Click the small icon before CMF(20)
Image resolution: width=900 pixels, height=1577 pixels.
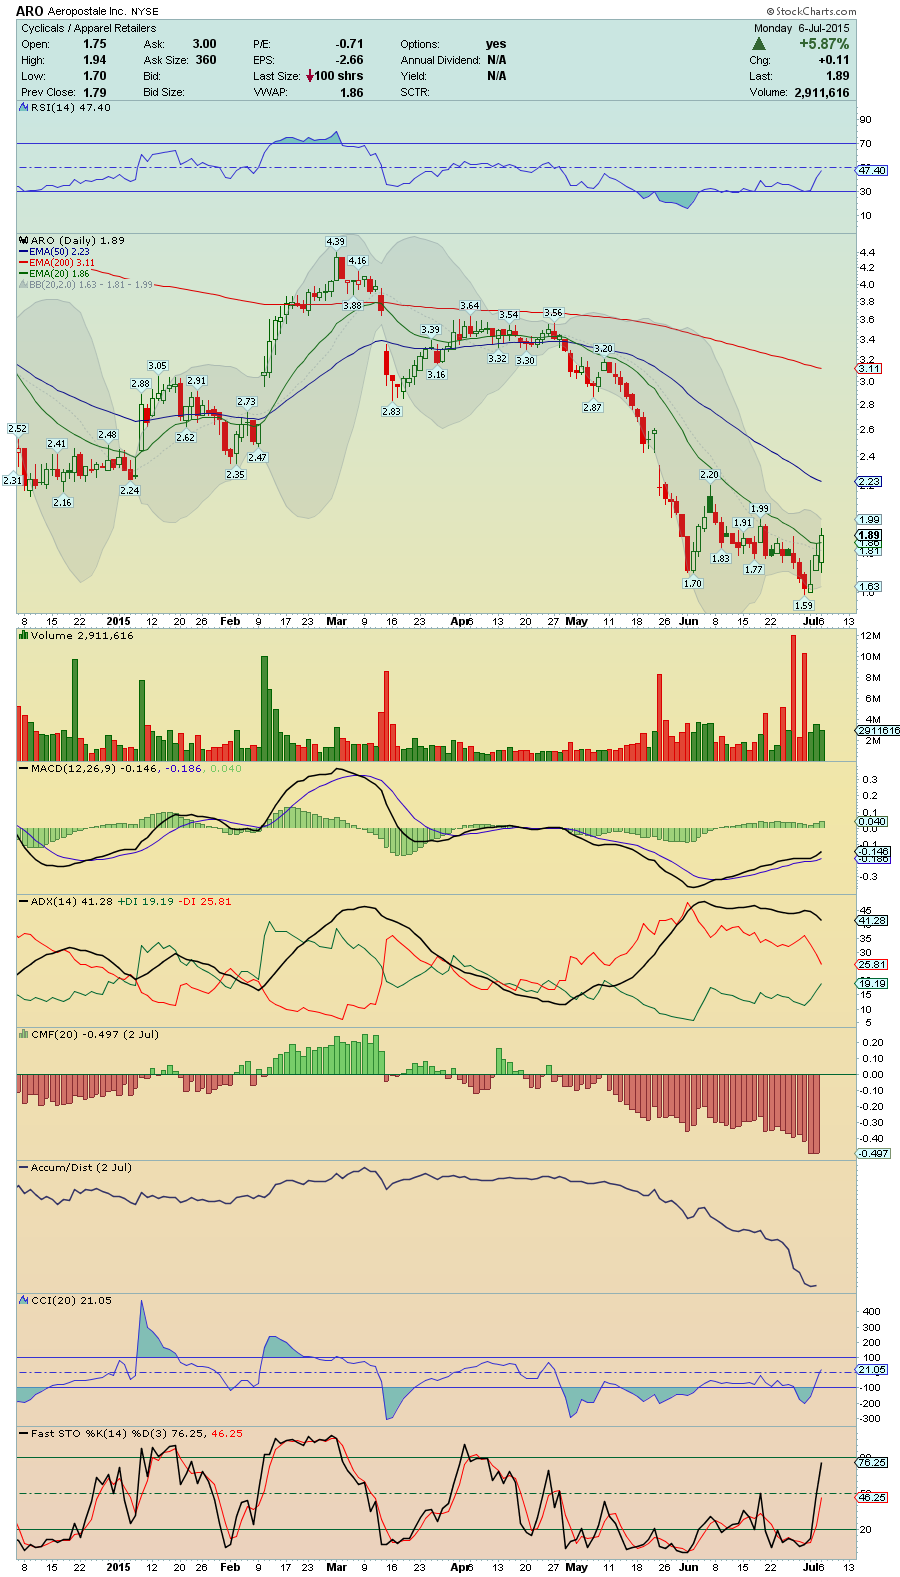click(24, 1034)
